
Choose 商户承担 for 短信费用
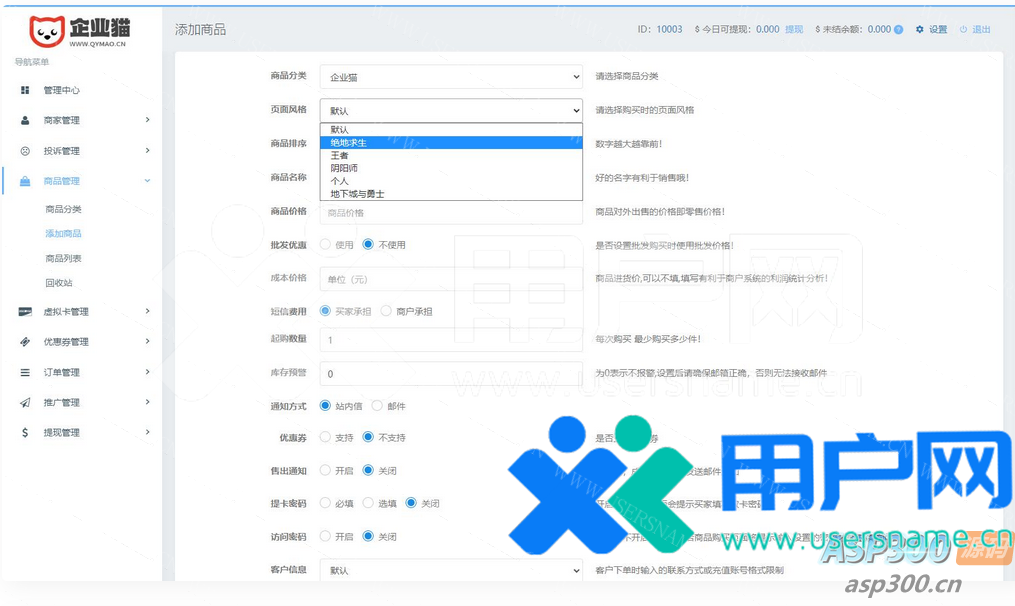(386, 311)
